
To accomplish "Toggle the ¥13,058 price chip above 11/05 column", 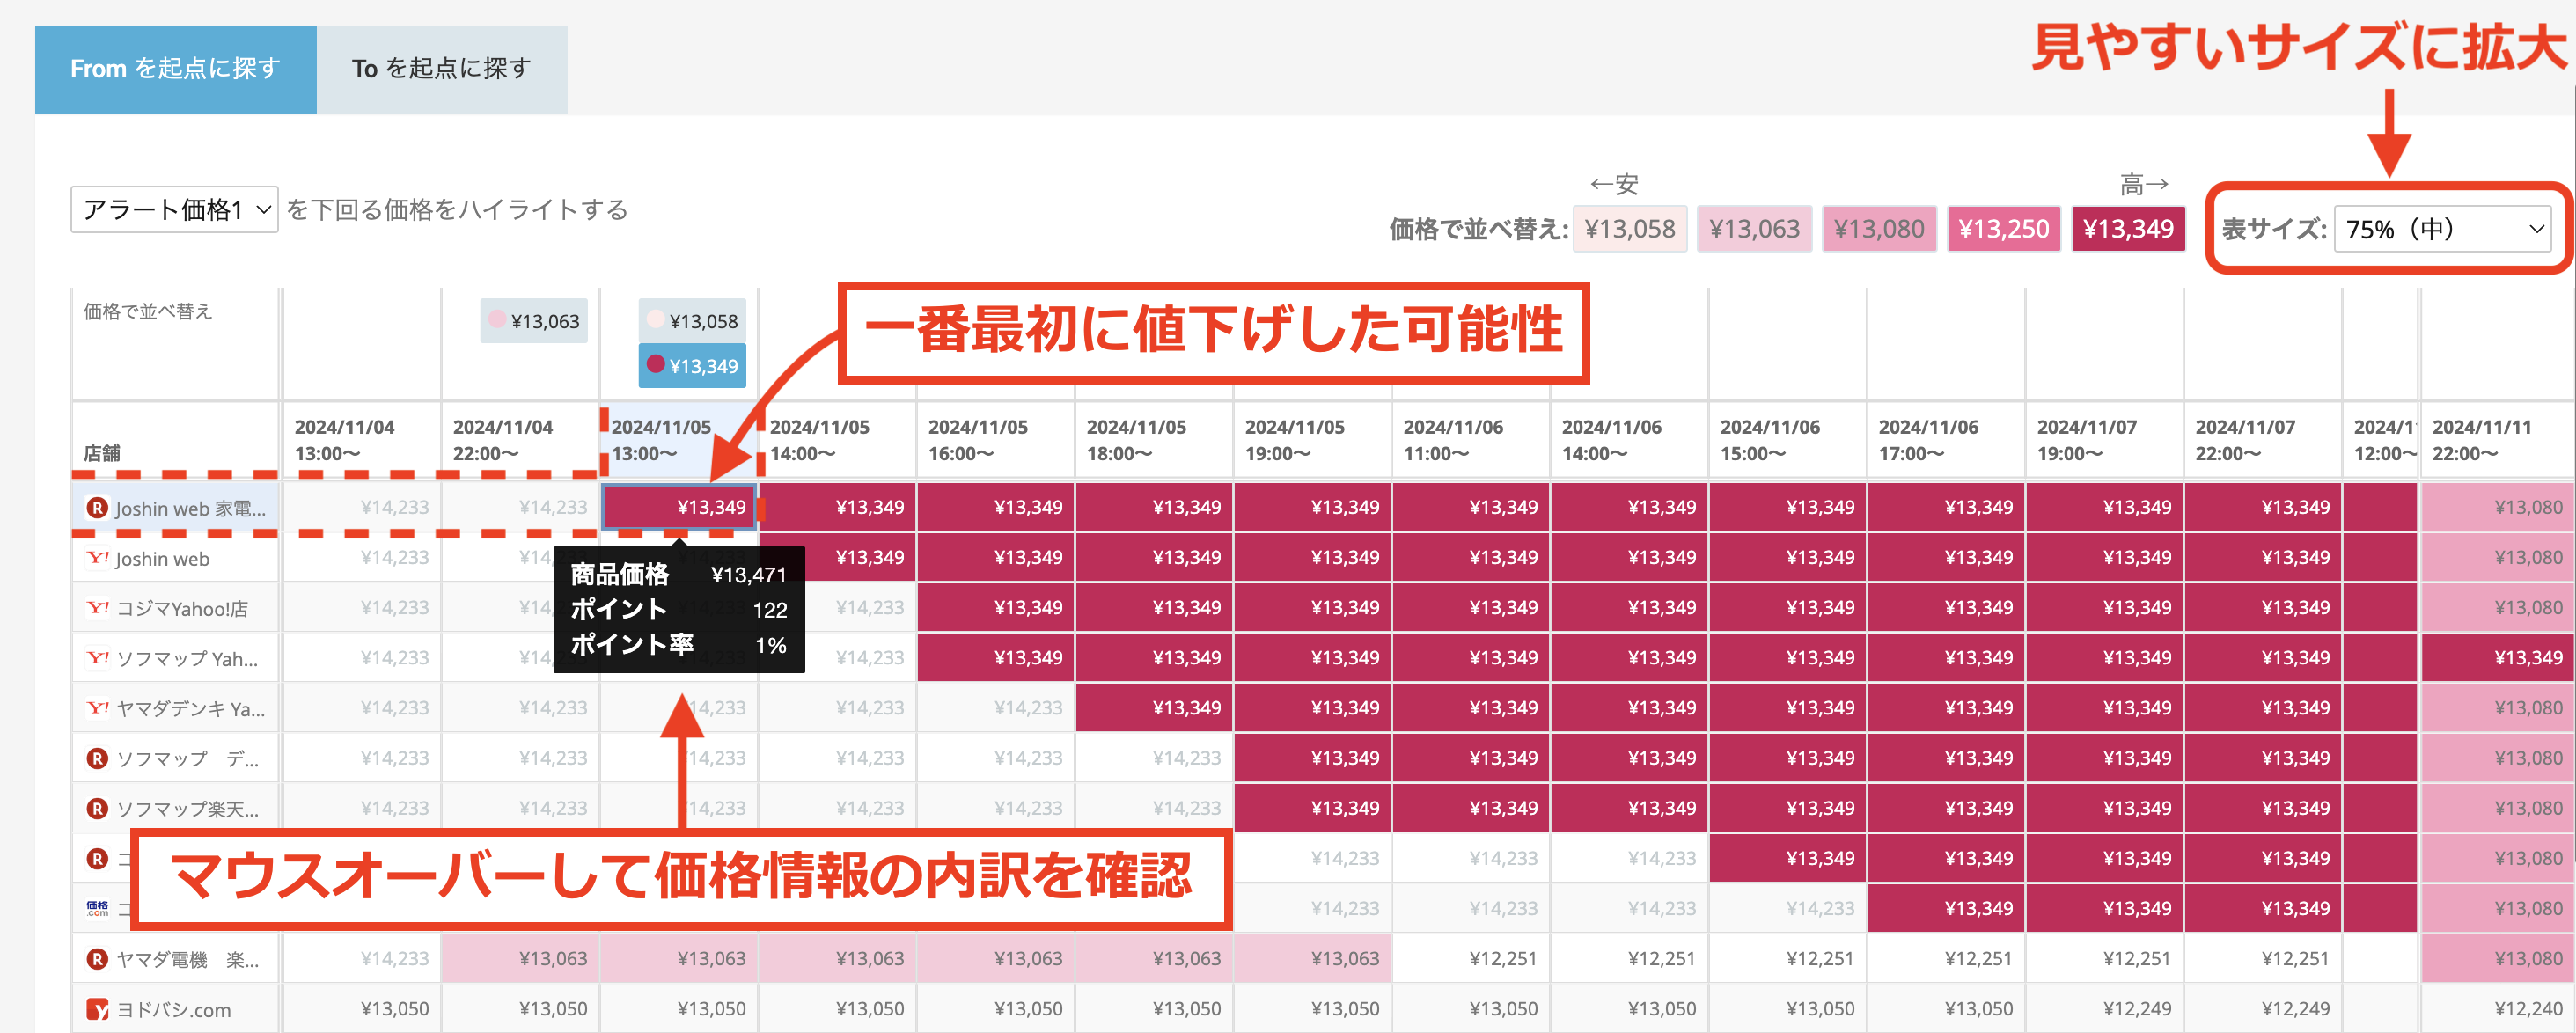I will [x=692, y=321].
